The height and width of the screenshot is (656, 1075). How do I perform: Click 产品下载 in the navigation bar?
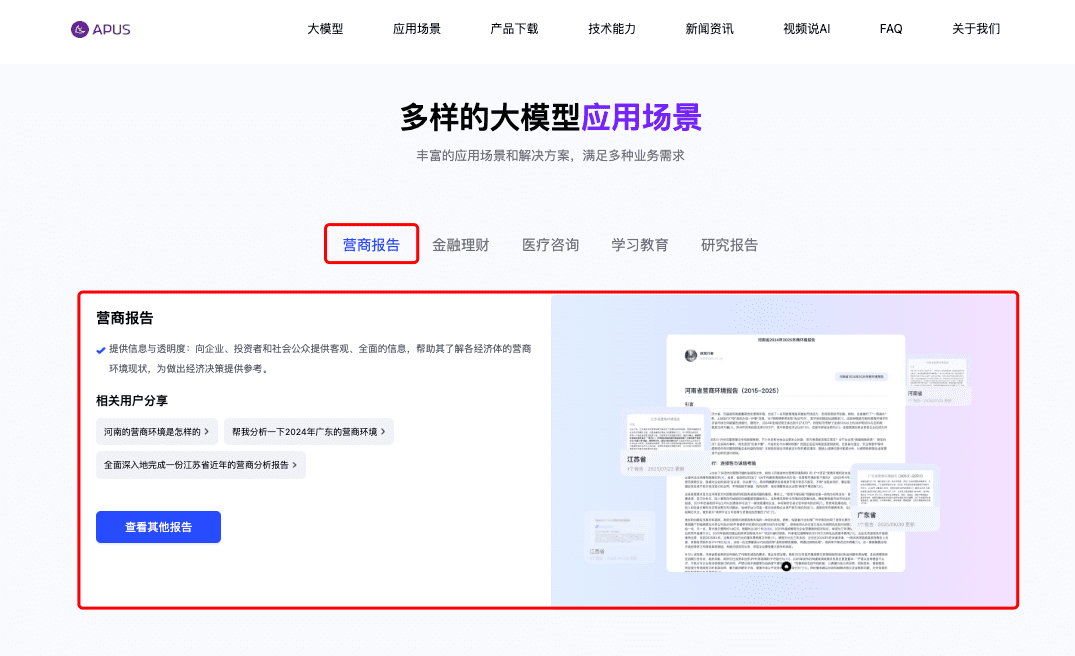pos(513,29)
